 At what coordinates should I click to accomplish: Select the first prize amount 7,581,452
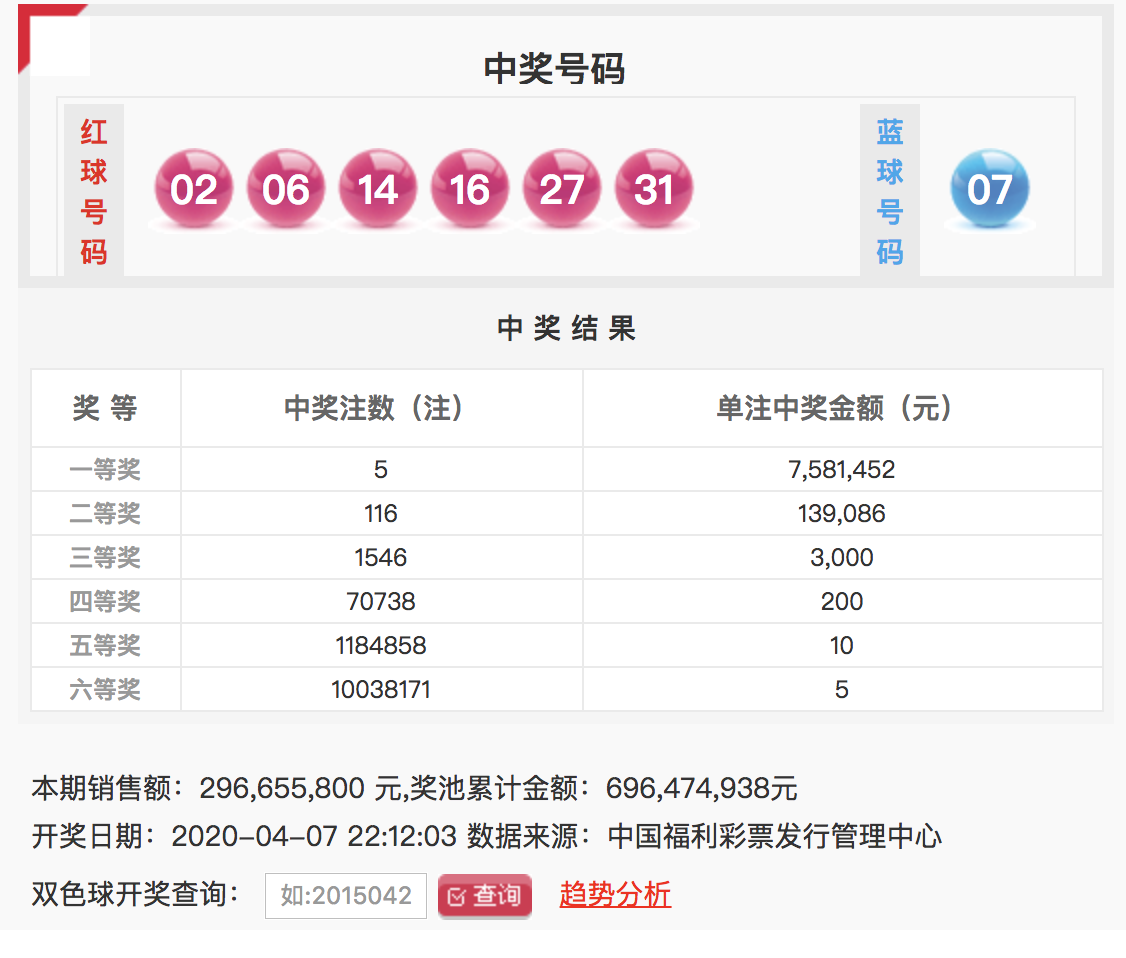[841, 469]
